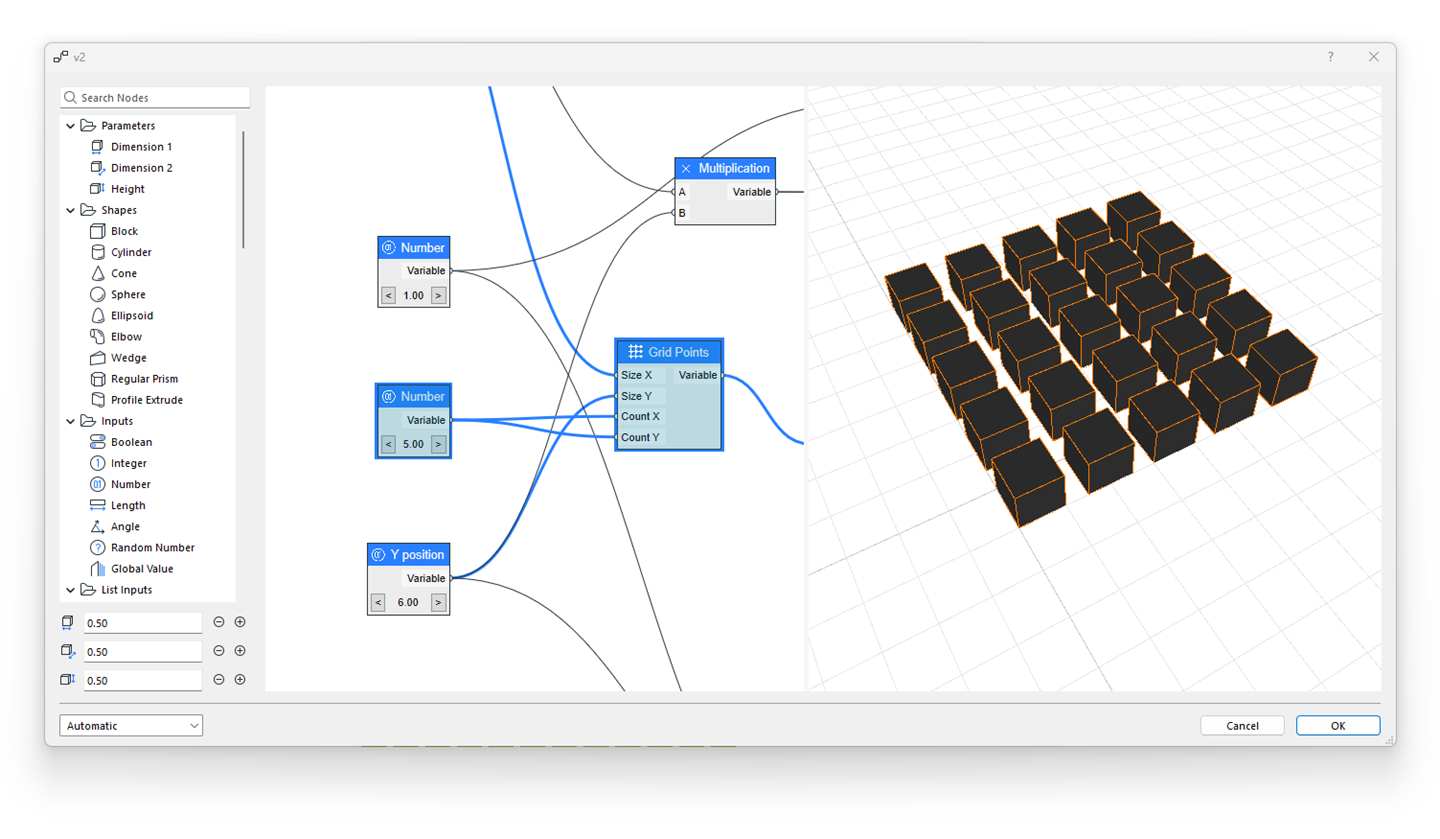Click the Search Nodes field
The height and width of the screenshot is (839, 1440).
[155, 98]
